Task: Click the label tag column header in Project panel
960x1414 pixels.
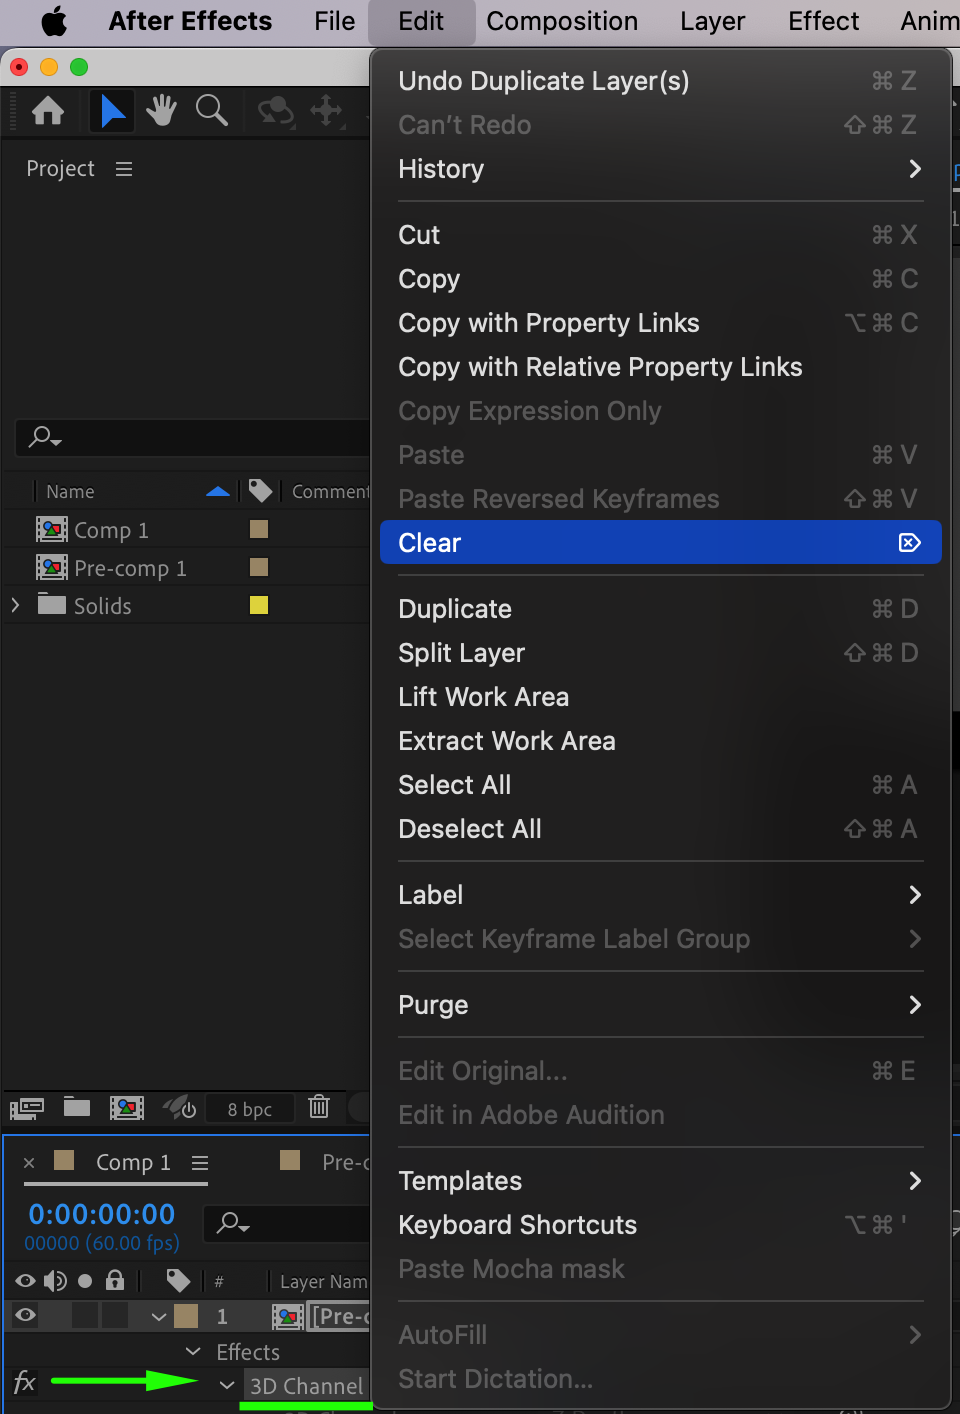Action: pos(260,491)
